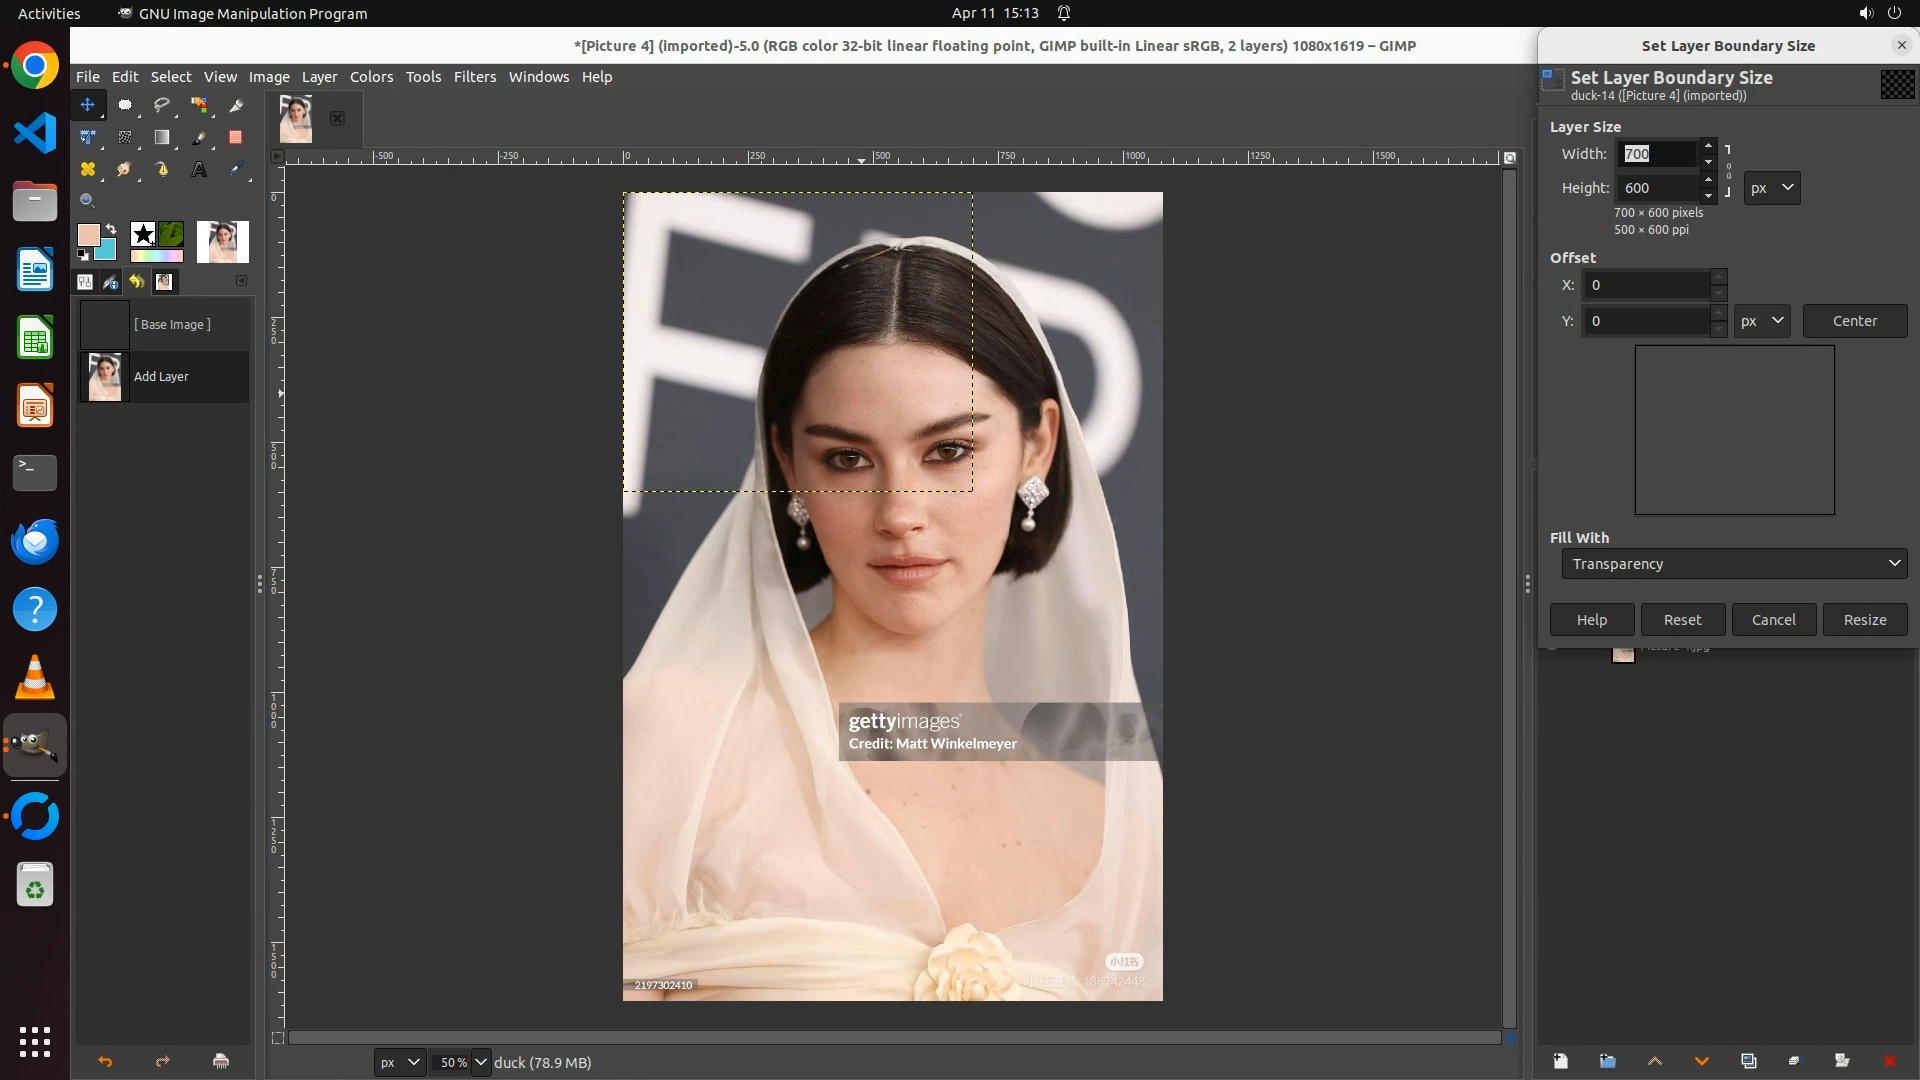Click the Resize button

tap(1864, 620)
